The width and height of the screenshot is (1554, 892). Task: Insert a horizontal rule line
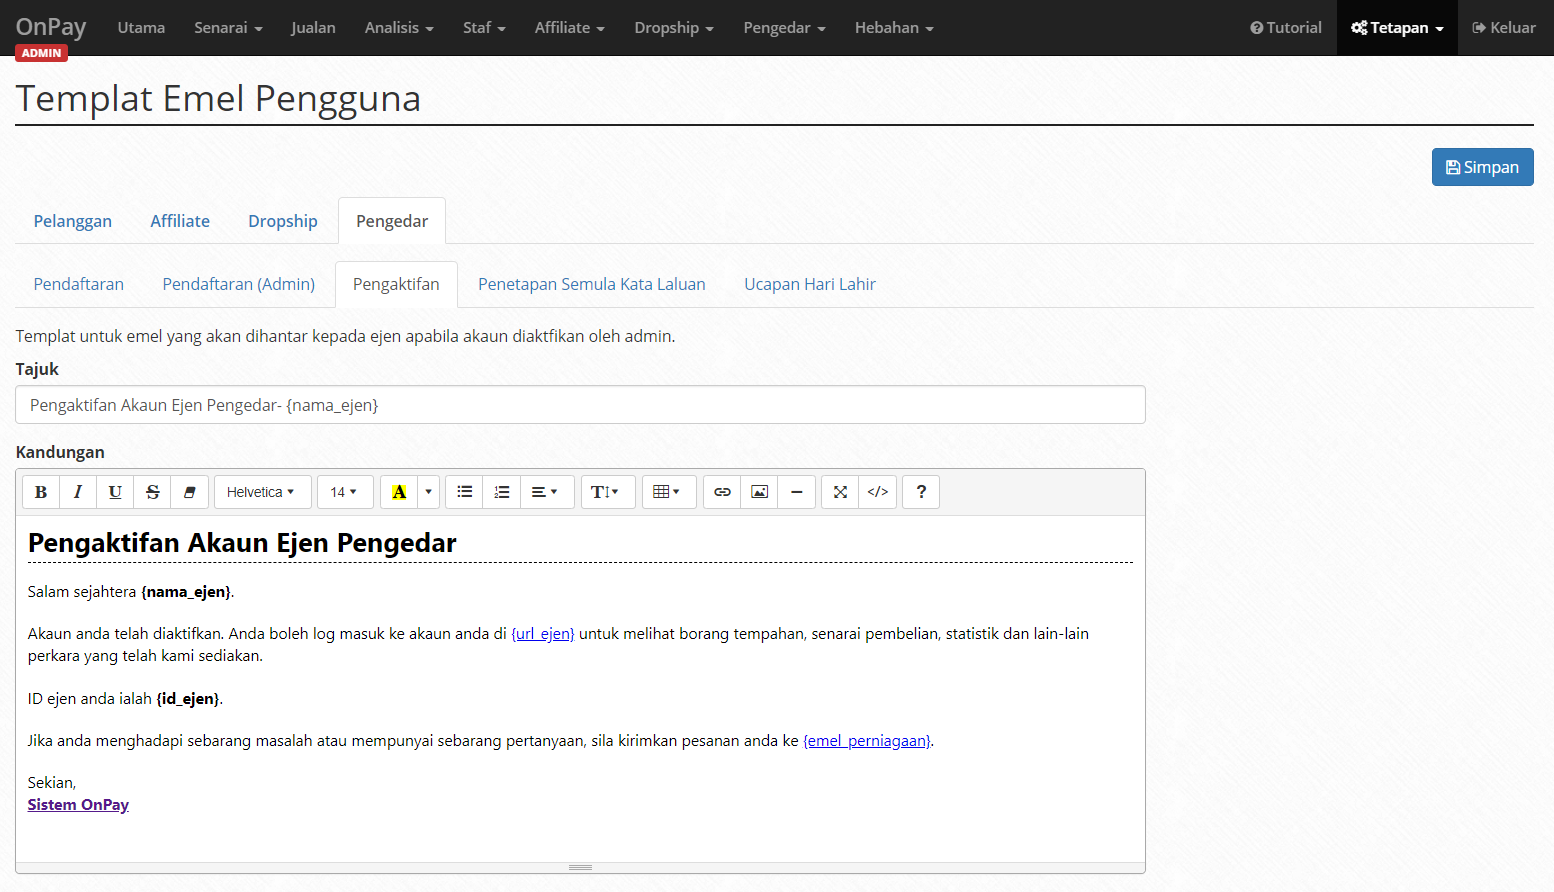point(797,492)
